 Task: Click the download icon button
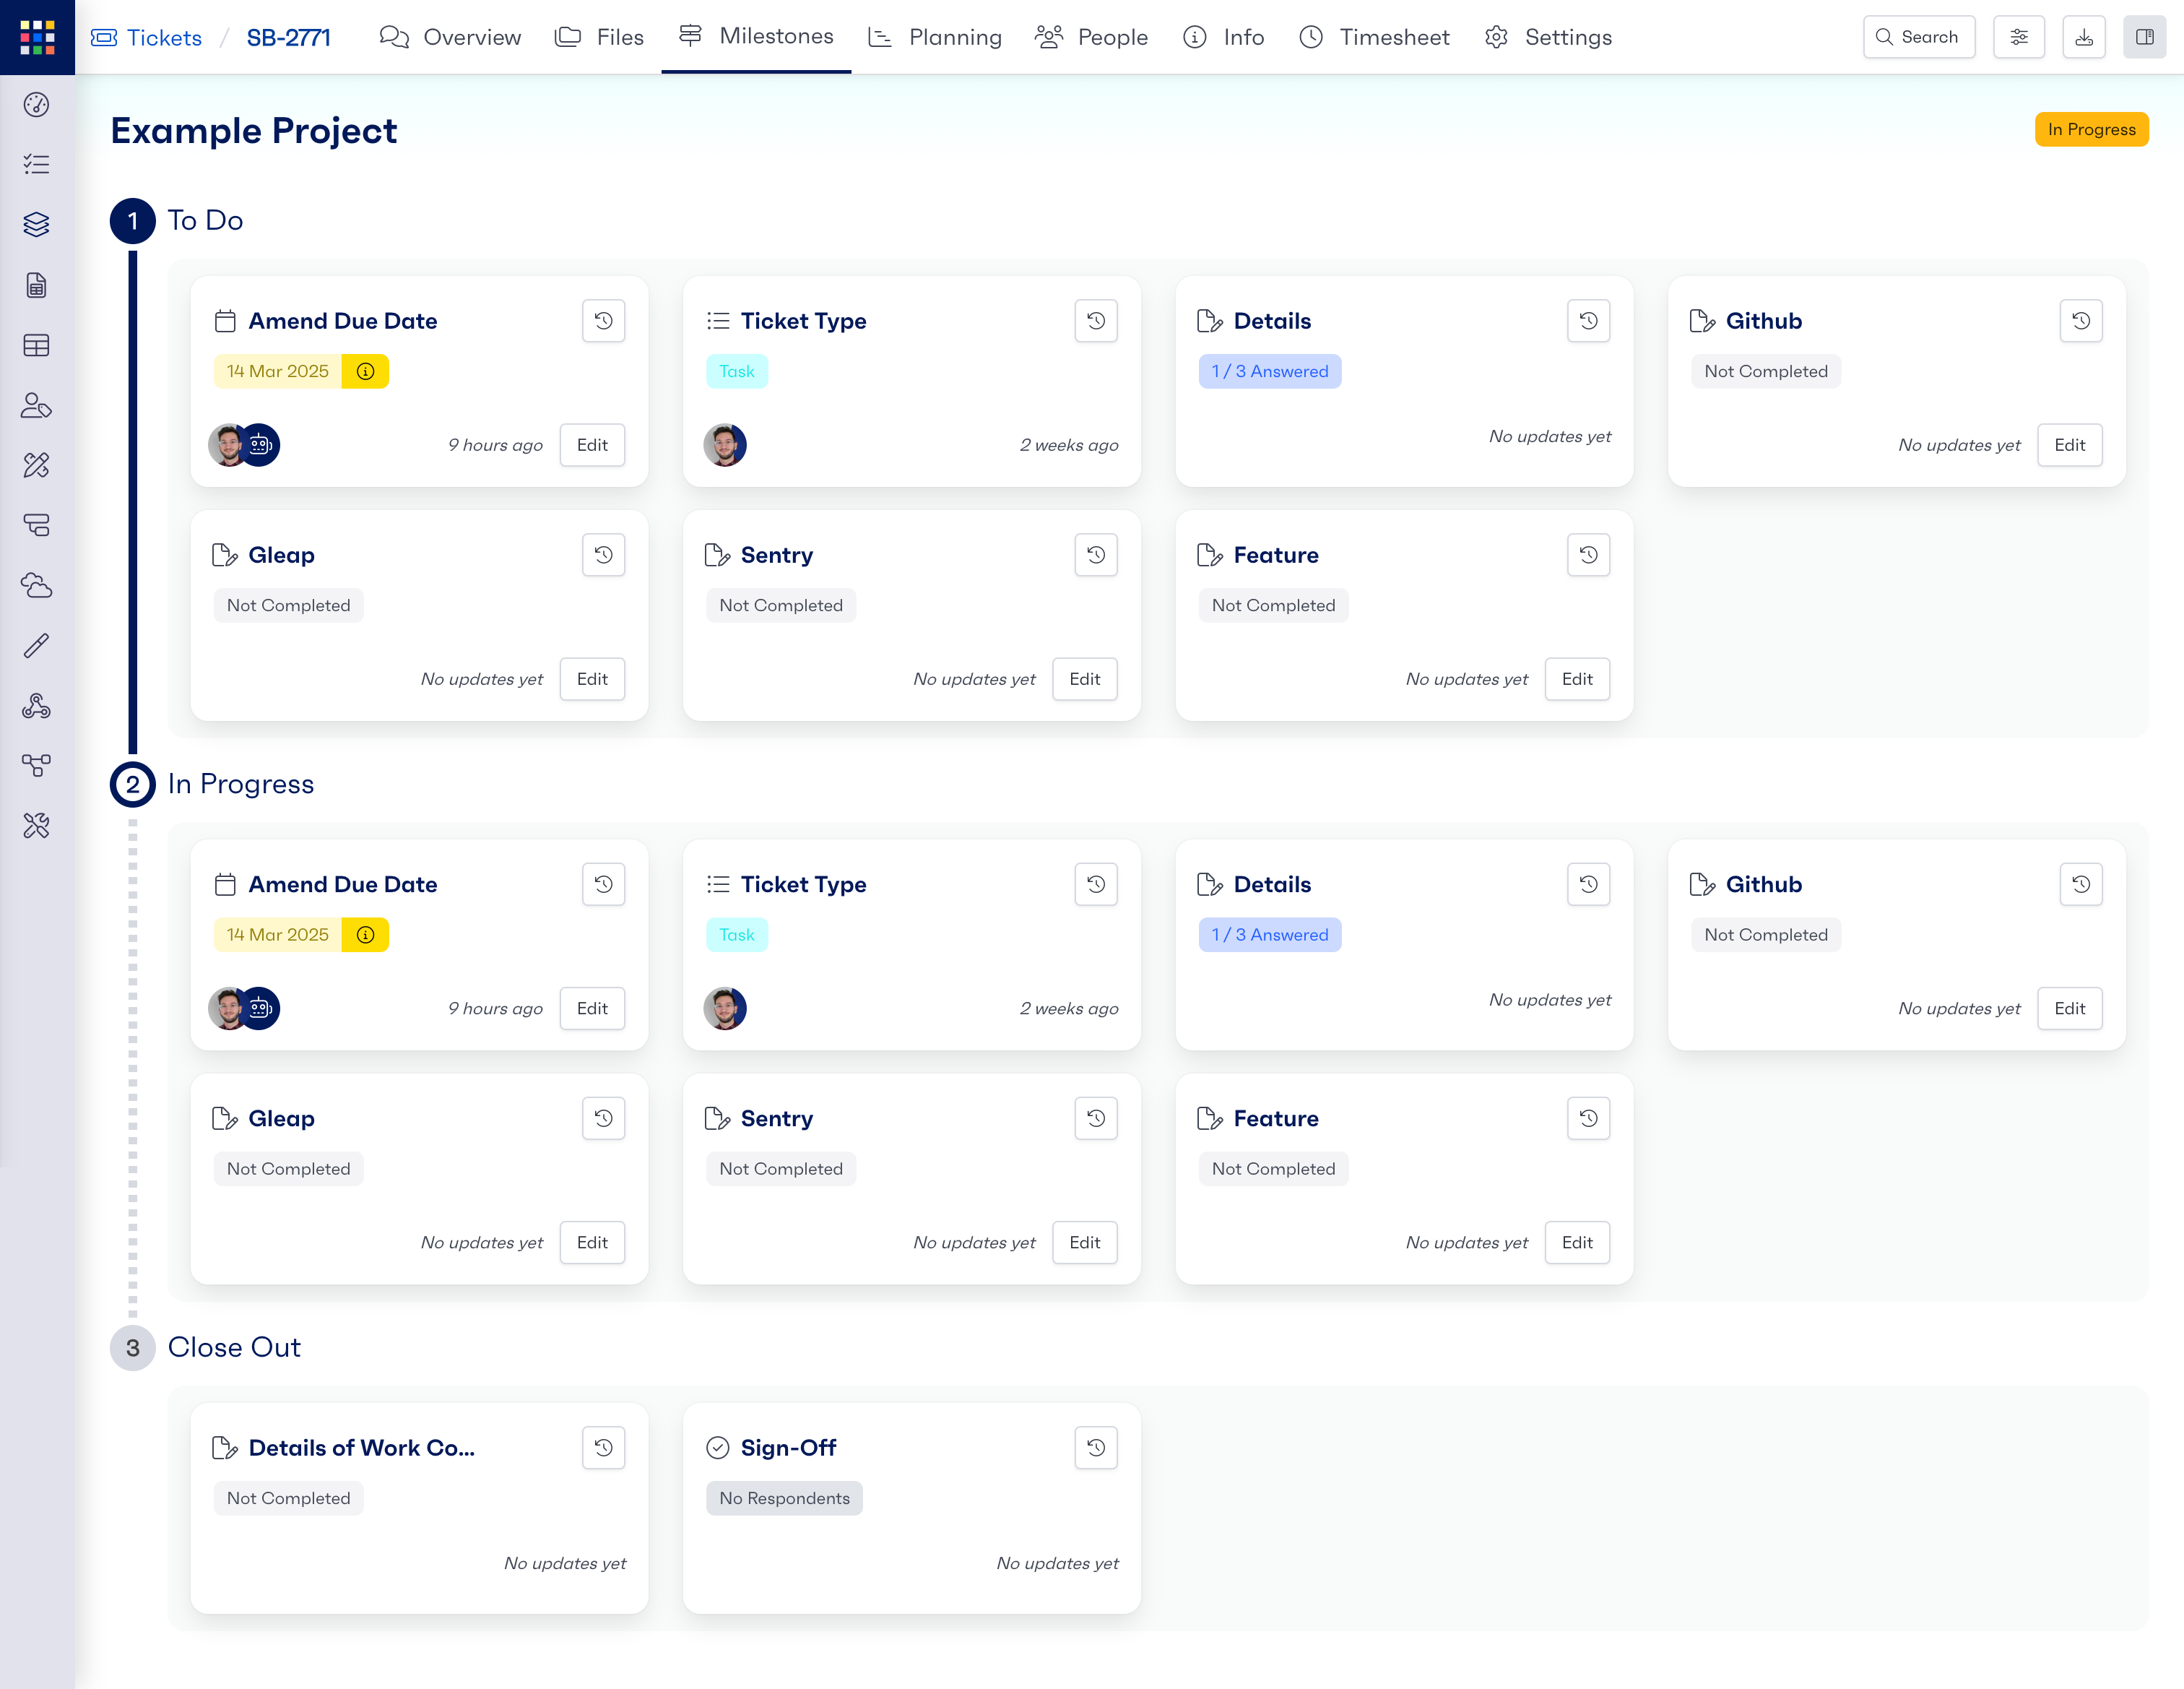[2084, 37]
